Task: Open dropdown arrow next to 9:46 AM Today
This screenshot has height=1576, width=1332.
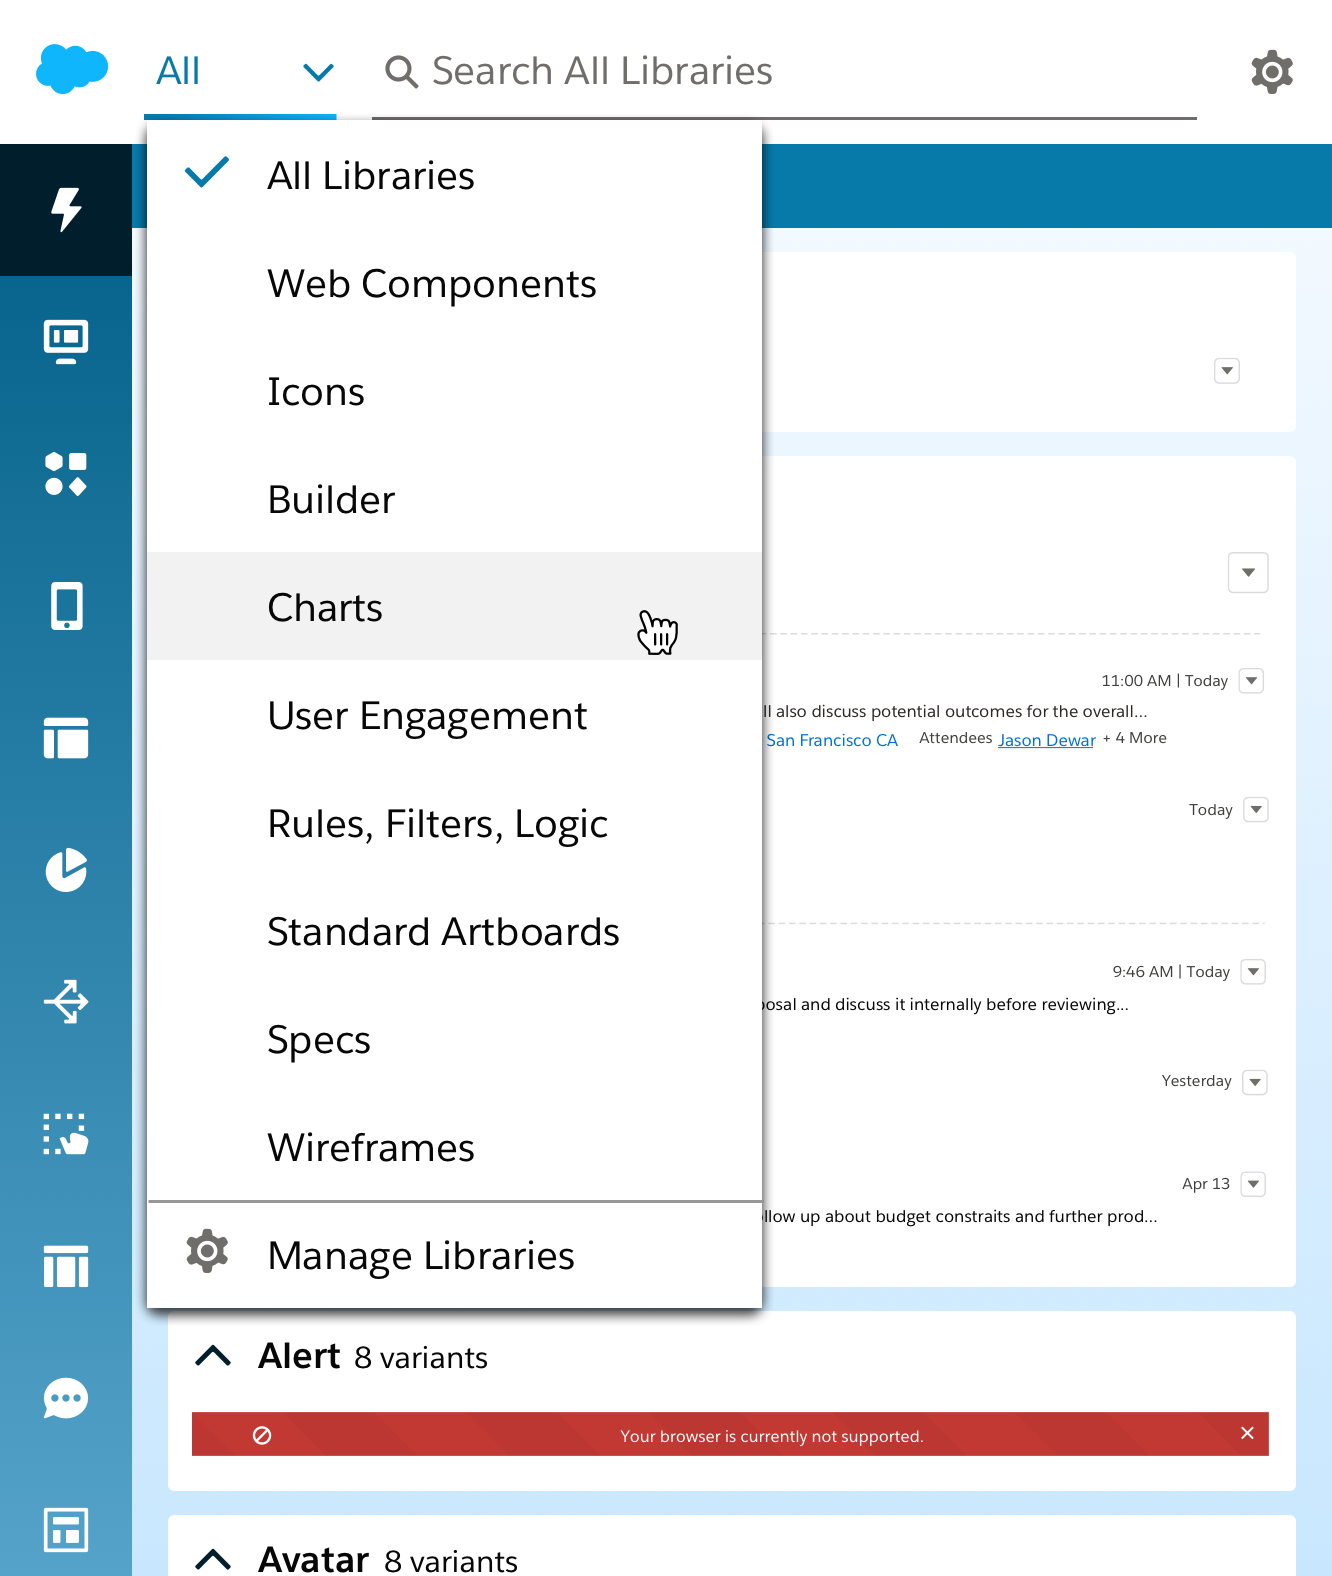Action: point(1253,971)
